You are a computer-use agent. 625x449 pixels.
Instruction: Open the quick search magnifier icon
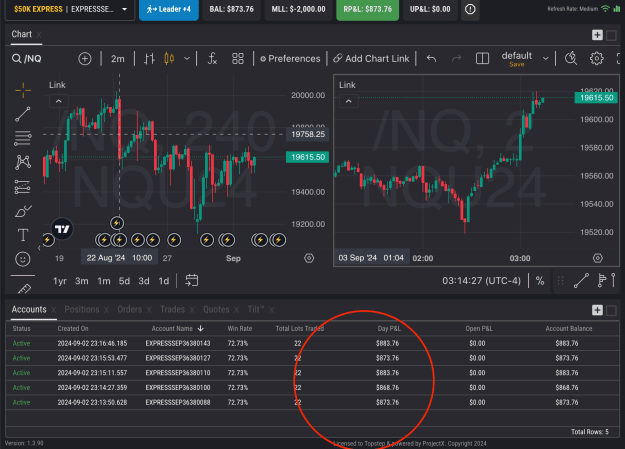(571, 59)
